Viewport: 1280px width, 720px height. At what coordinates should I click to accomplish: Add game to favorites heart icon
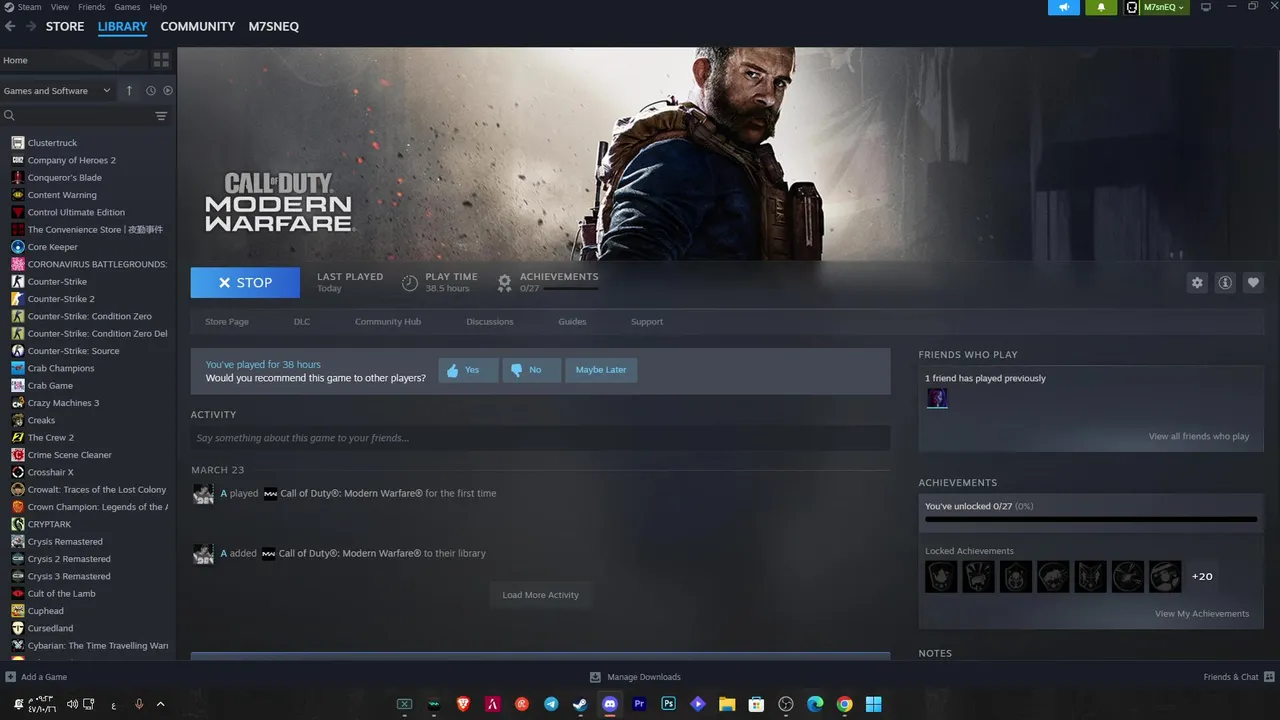1253,283
